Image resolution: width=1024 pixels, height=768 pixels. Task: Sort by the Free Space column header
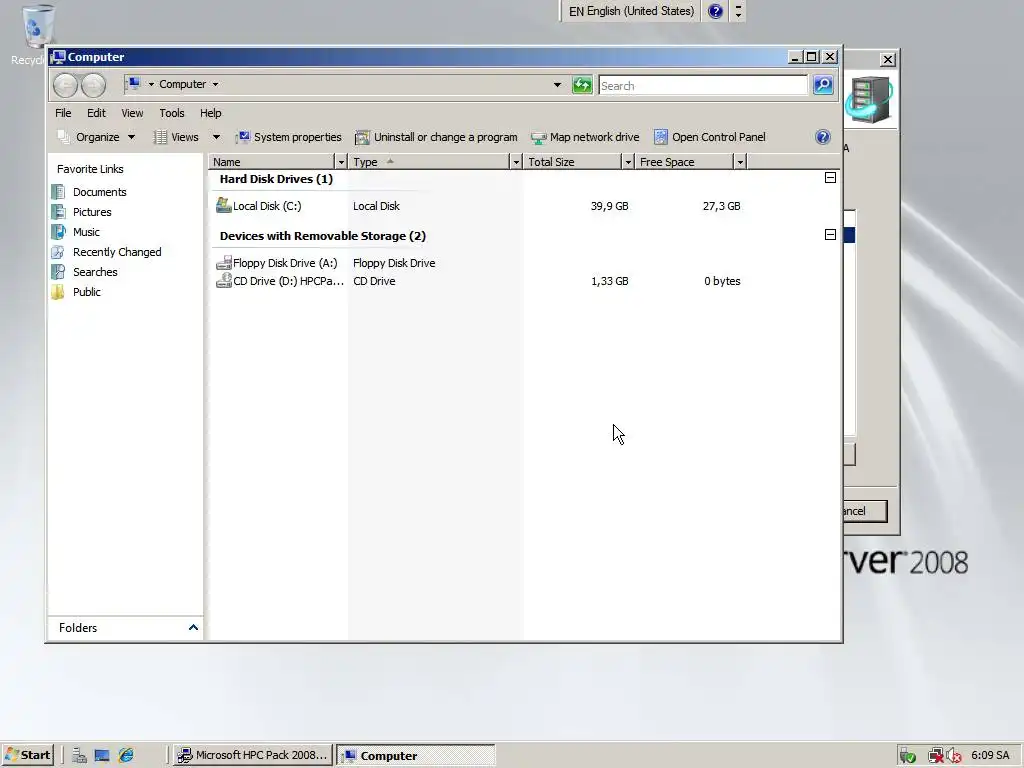[x=684, y=162]
